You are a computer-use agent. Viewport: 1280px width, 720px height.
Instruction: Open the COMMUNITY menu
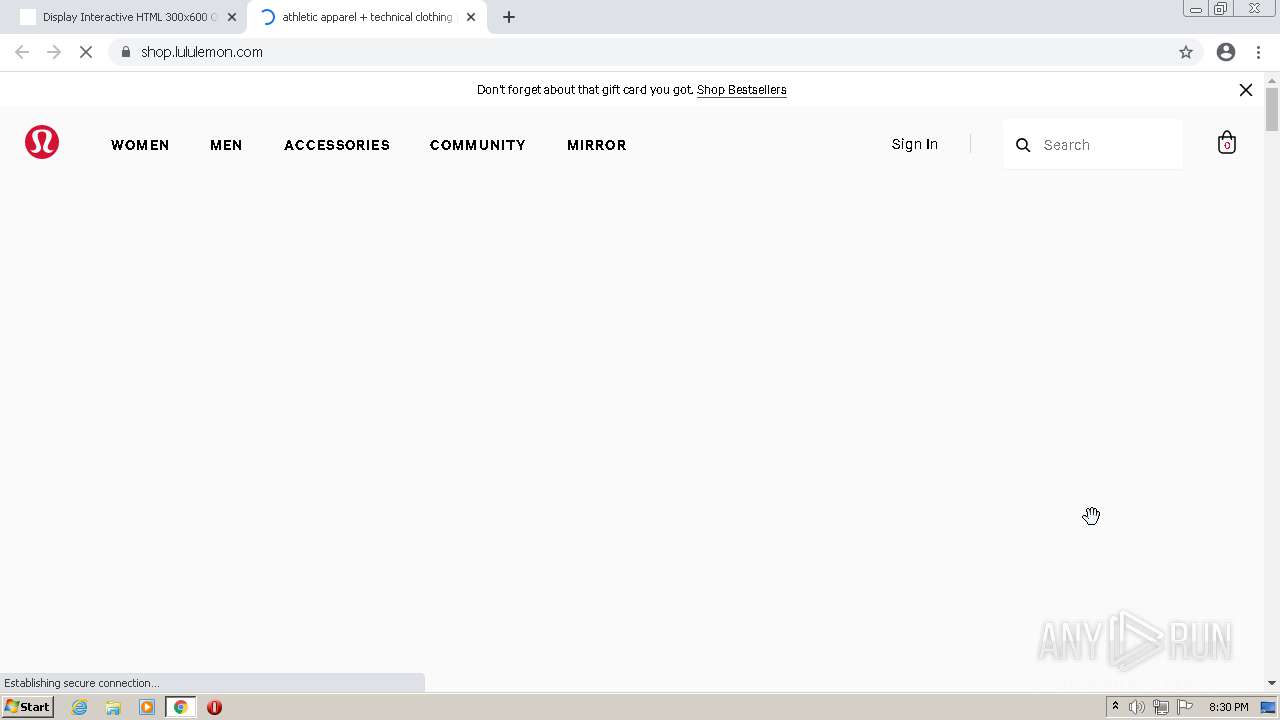click(478, 145)
